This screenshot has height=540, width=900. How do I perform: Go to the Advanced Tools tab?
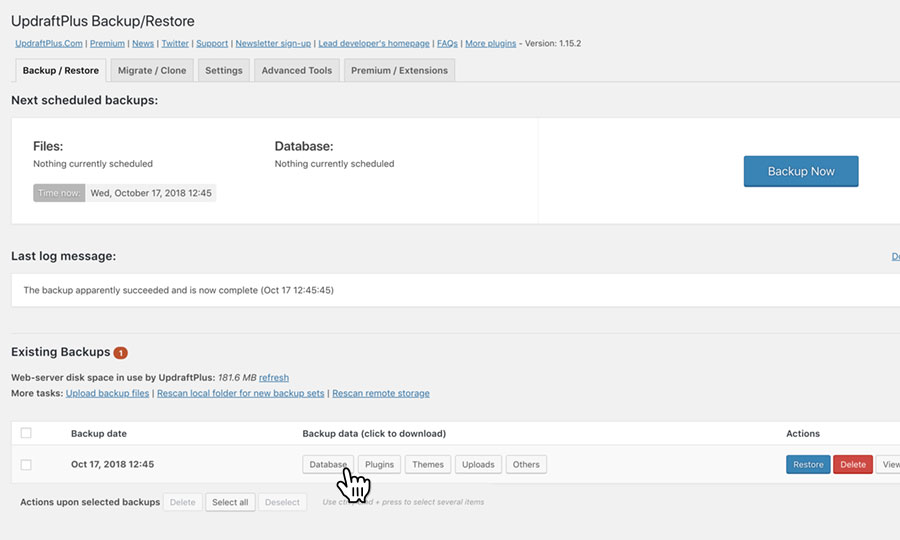(297, 71)
